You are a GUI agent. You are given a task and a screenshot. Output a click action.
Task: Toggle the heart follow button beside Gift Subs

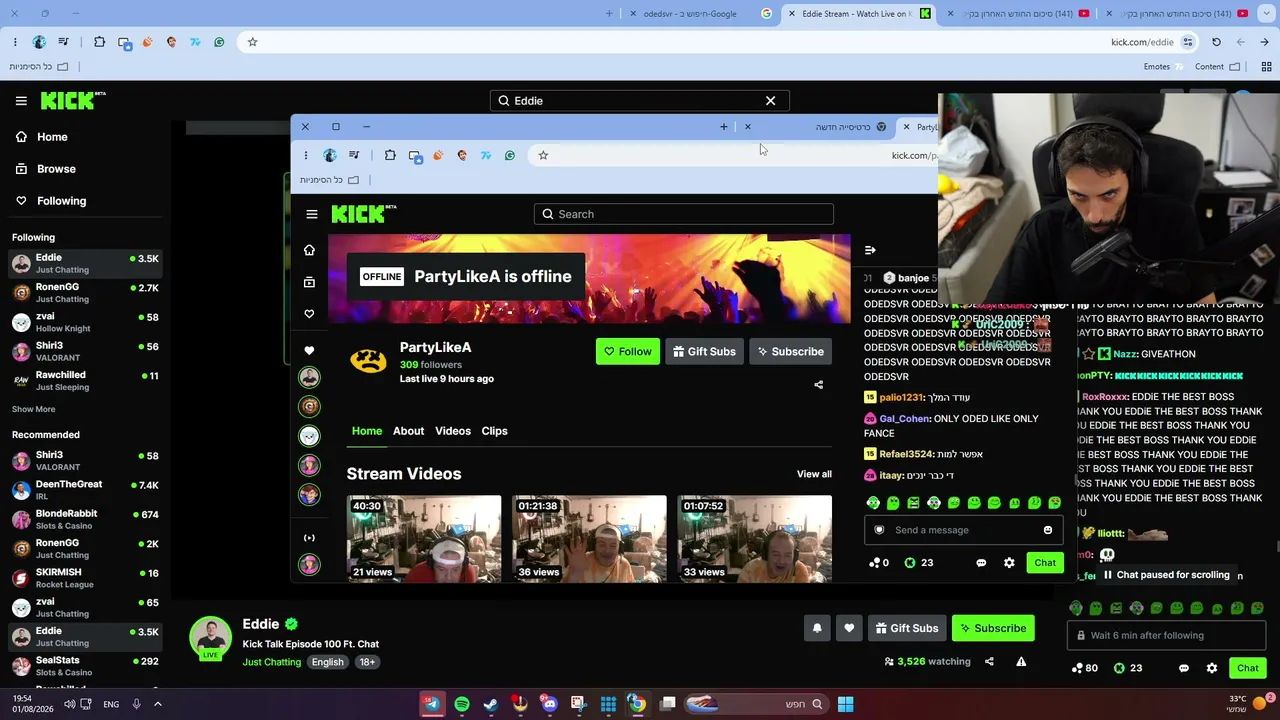[x=849, y=628]
